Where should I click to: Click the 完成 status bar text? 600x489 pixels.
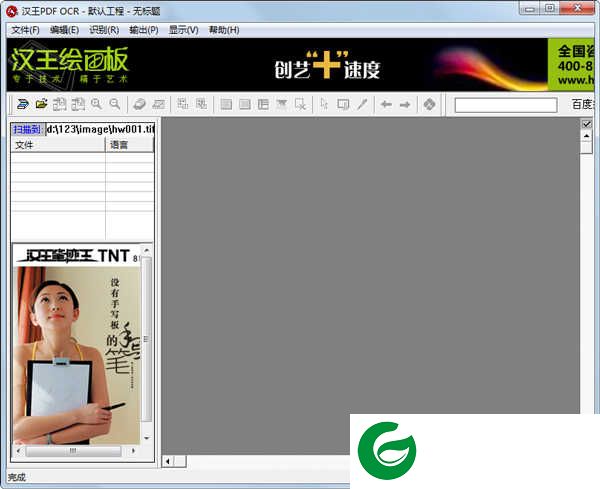point(16,478)
